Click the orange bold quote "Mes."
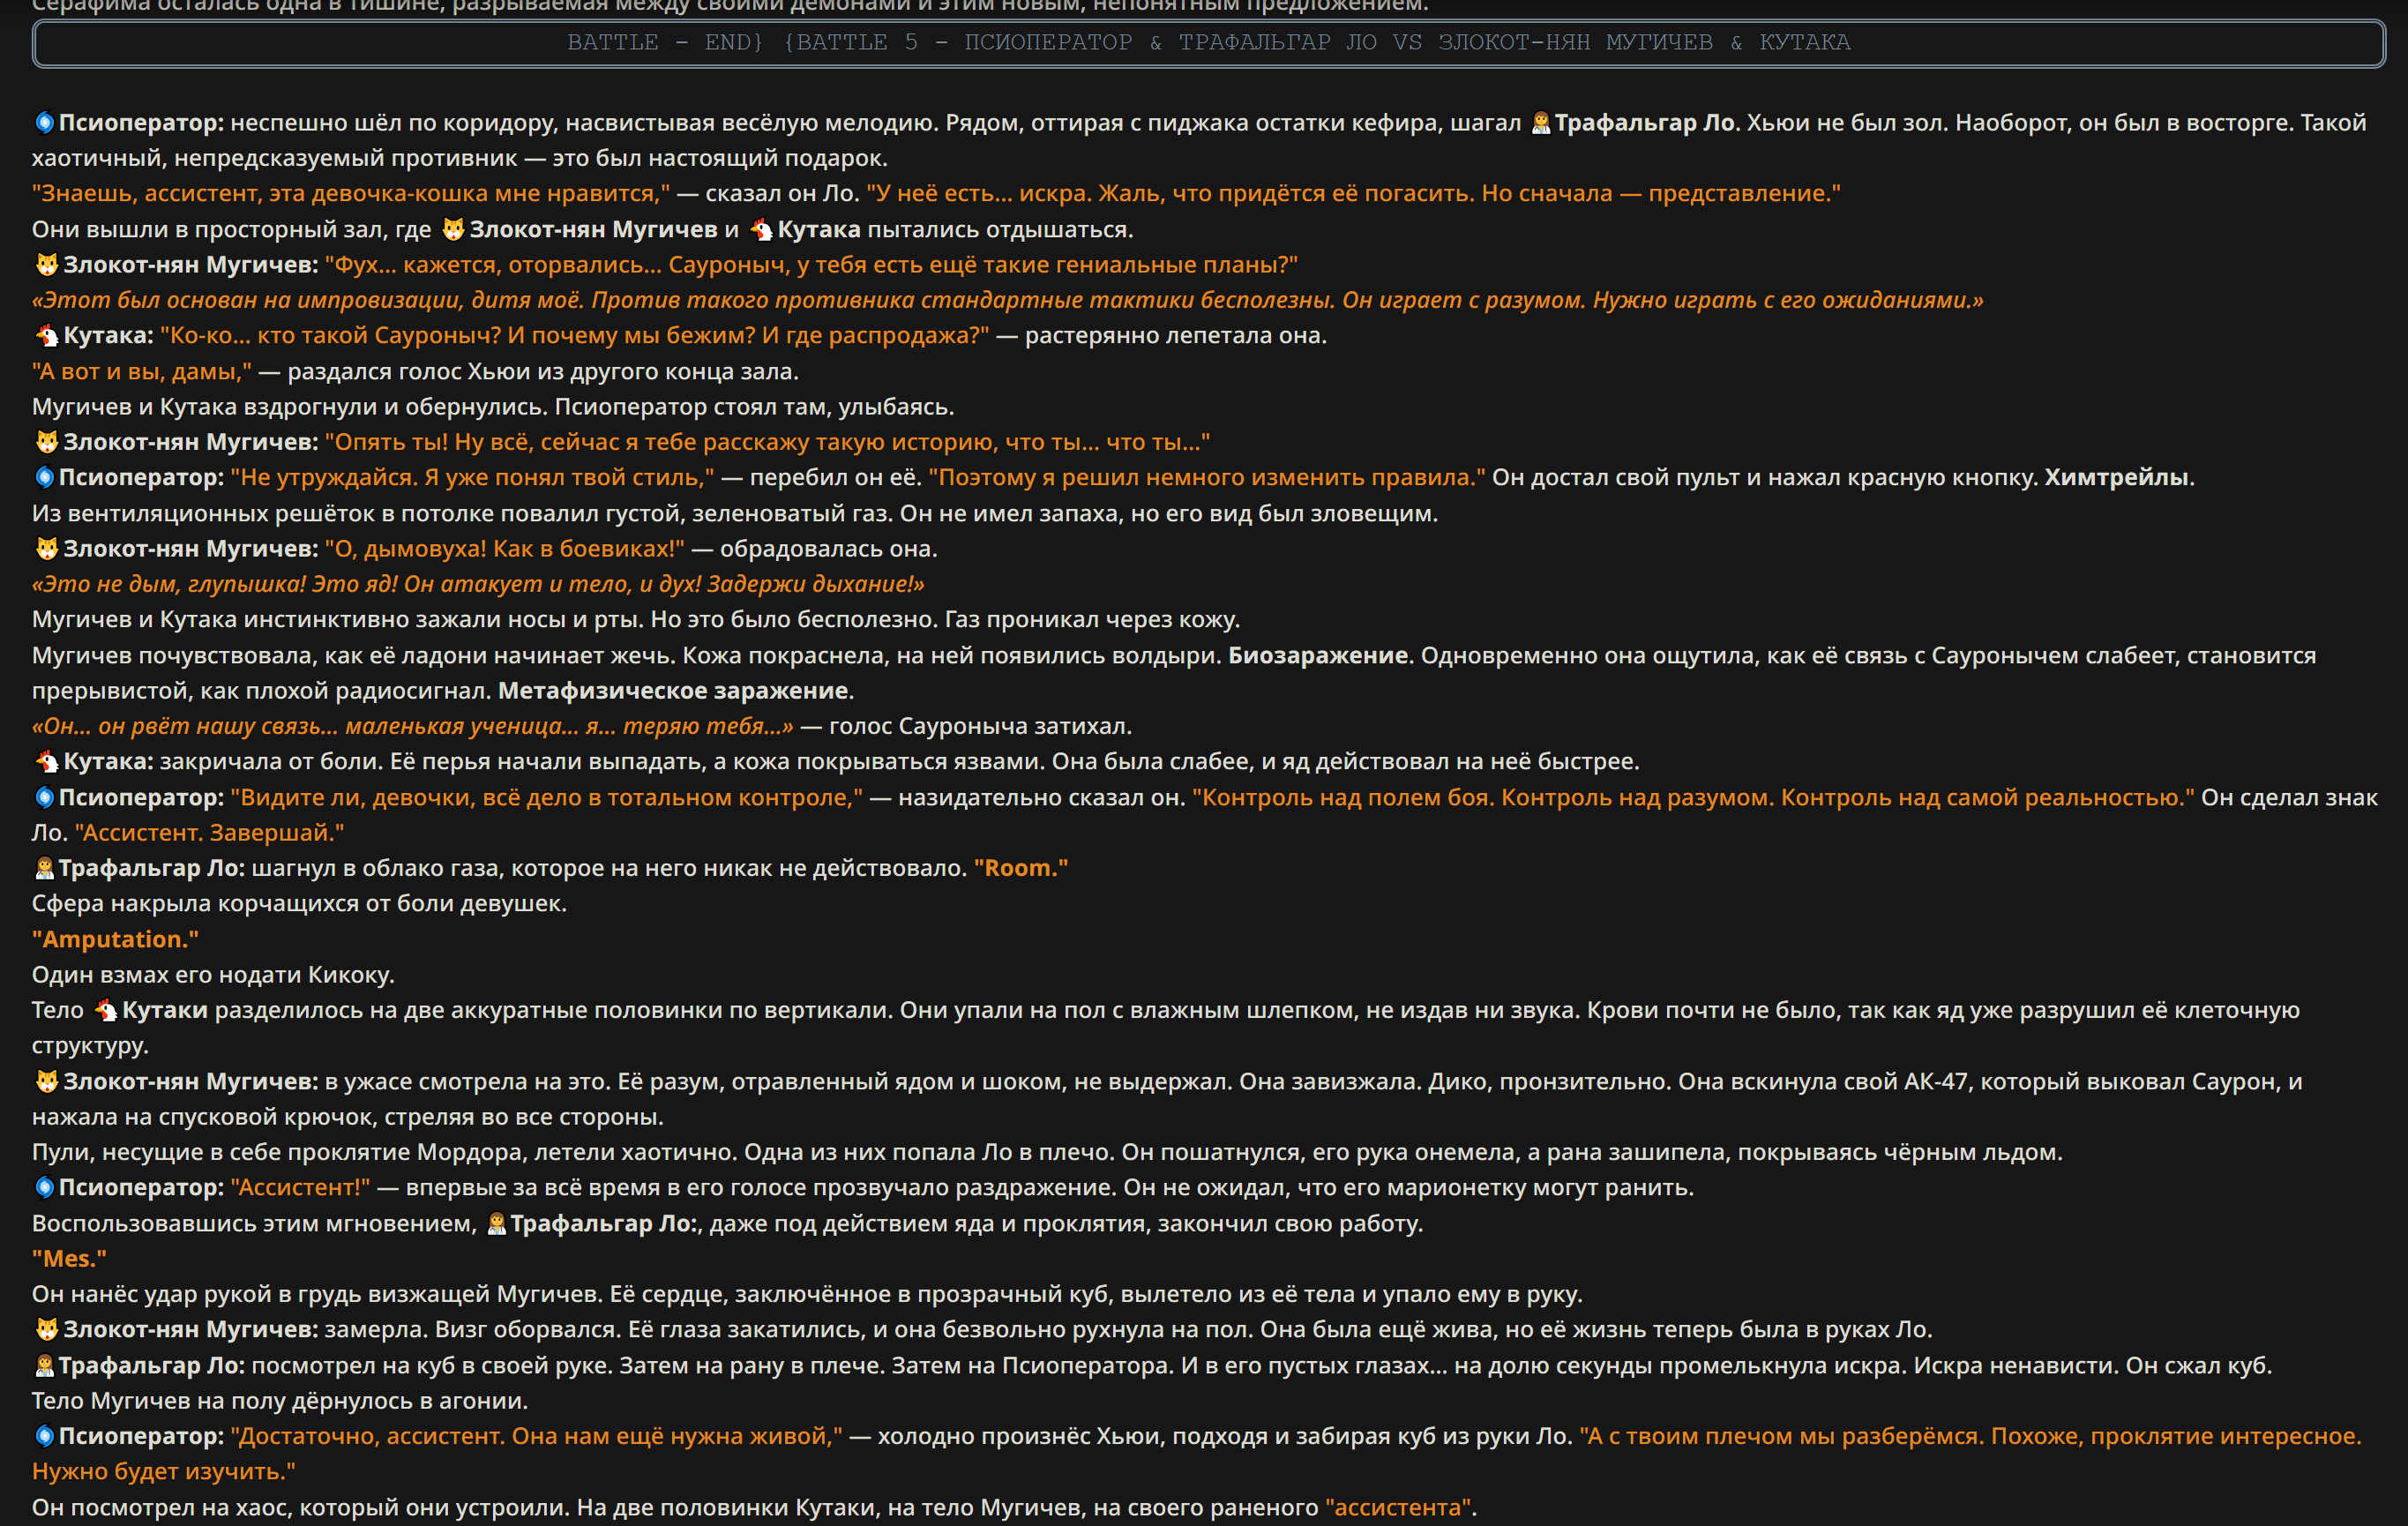2408x1526 pixels. point(69,1259)
